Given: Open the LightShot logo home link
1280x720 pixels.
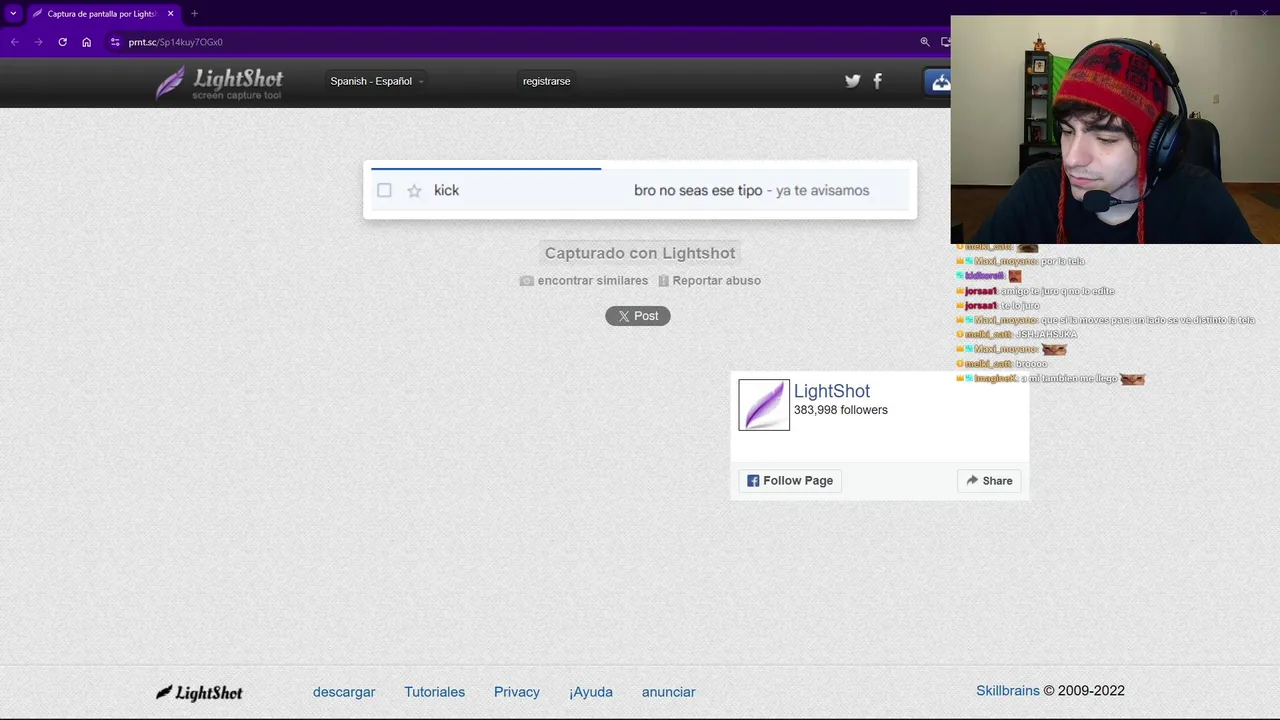Looking at the screenshot, I should click(x=220, y=82).
